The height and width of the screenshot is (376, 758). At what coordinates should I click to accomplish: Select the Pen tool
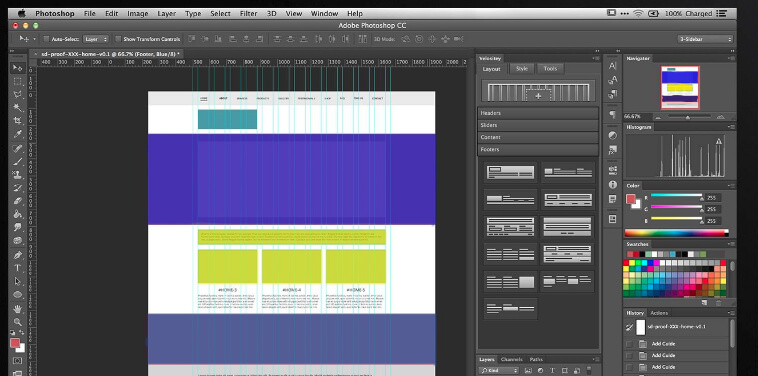17,255
